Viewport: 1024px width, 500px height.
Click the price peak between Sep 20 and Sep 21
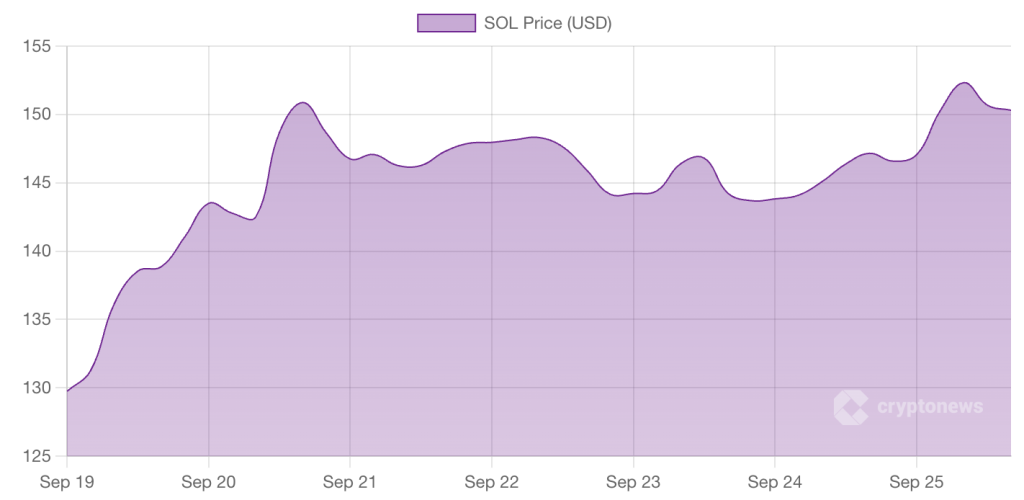tap(302, 103)
